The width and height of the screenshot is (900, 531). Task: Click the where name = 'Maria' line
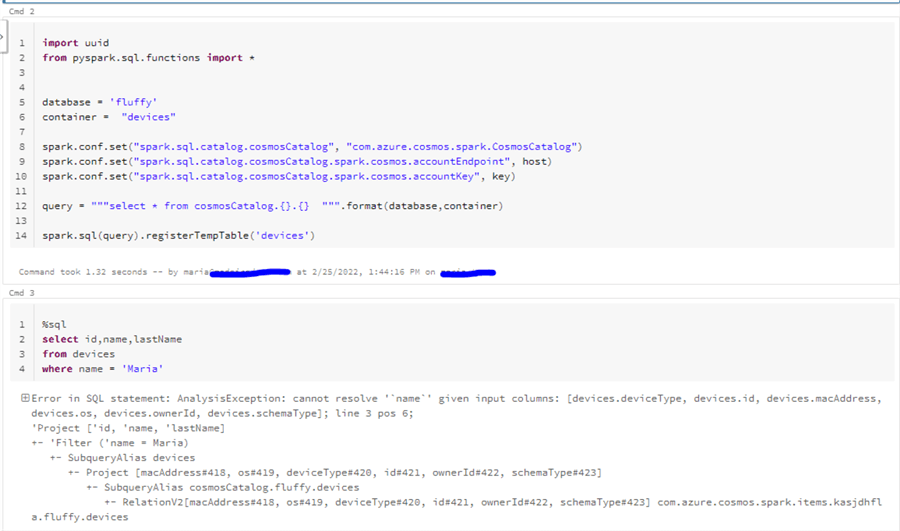pyautogui.click(x=103, y=369)
